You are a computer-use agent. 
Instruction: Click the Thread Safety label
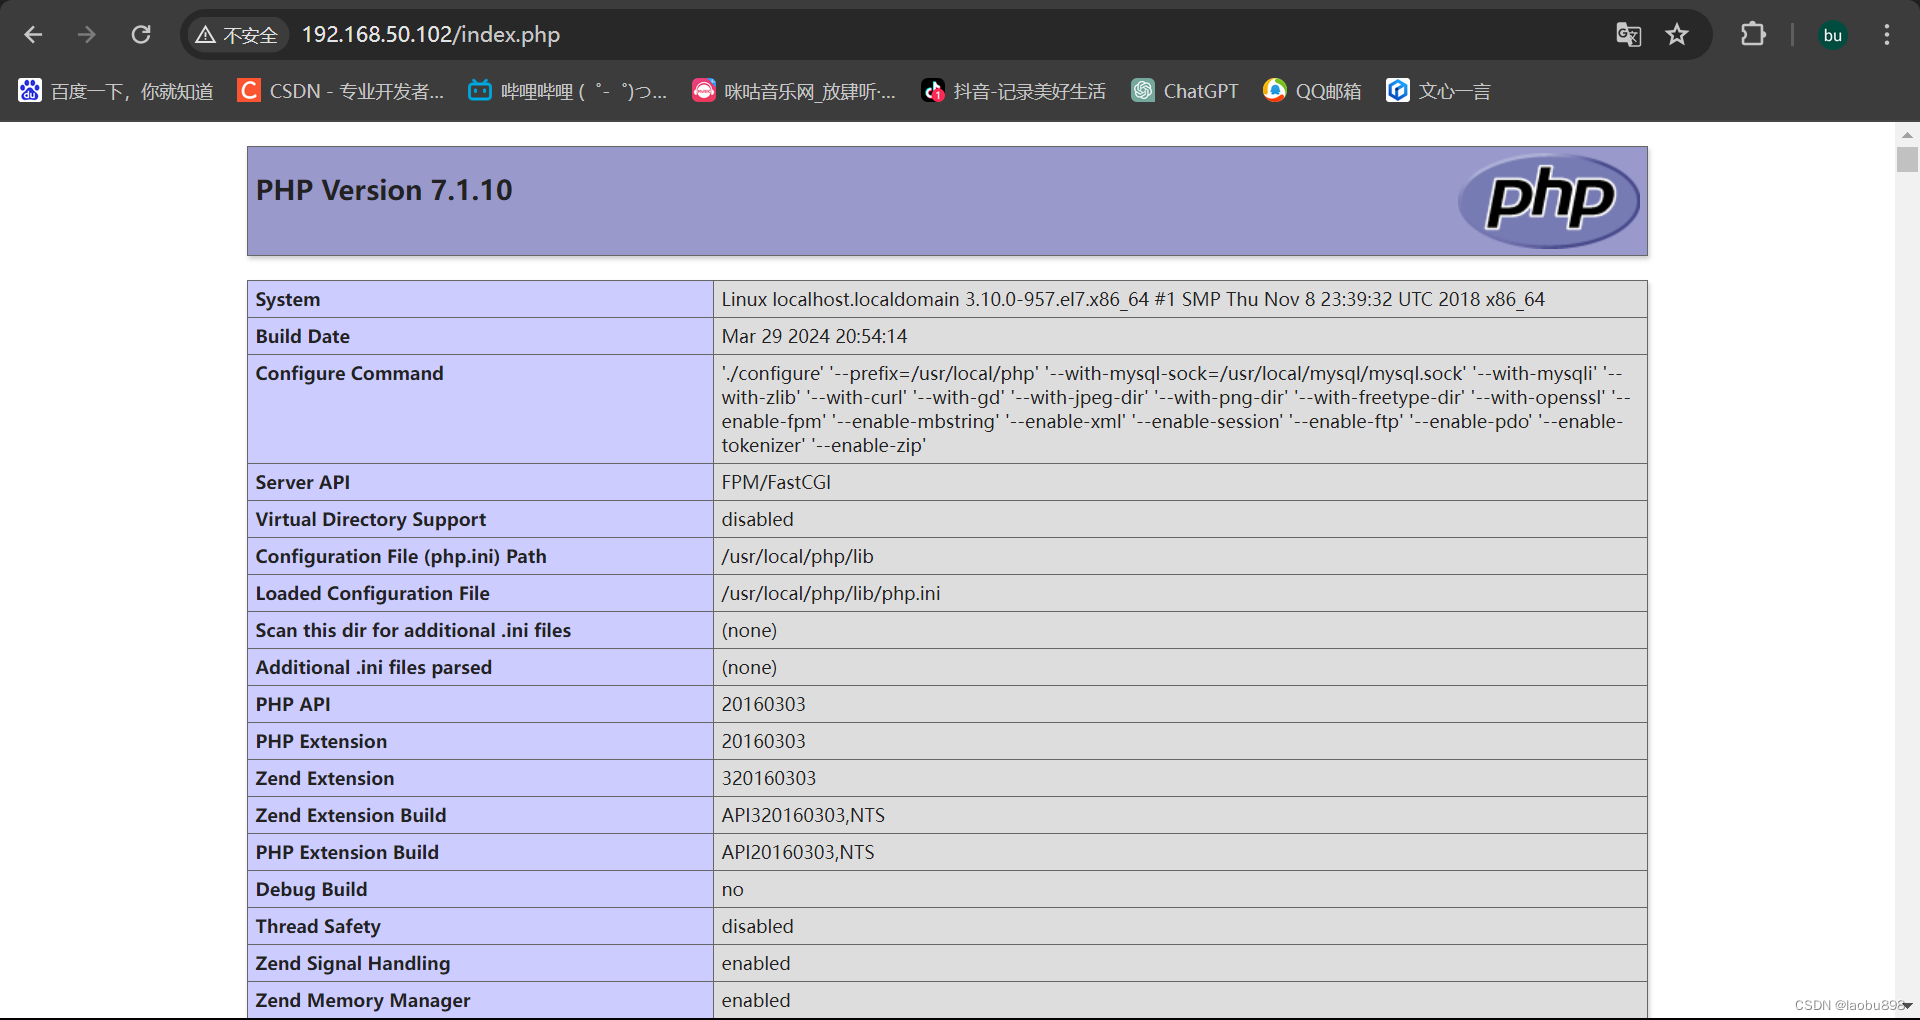coord(318,926)
